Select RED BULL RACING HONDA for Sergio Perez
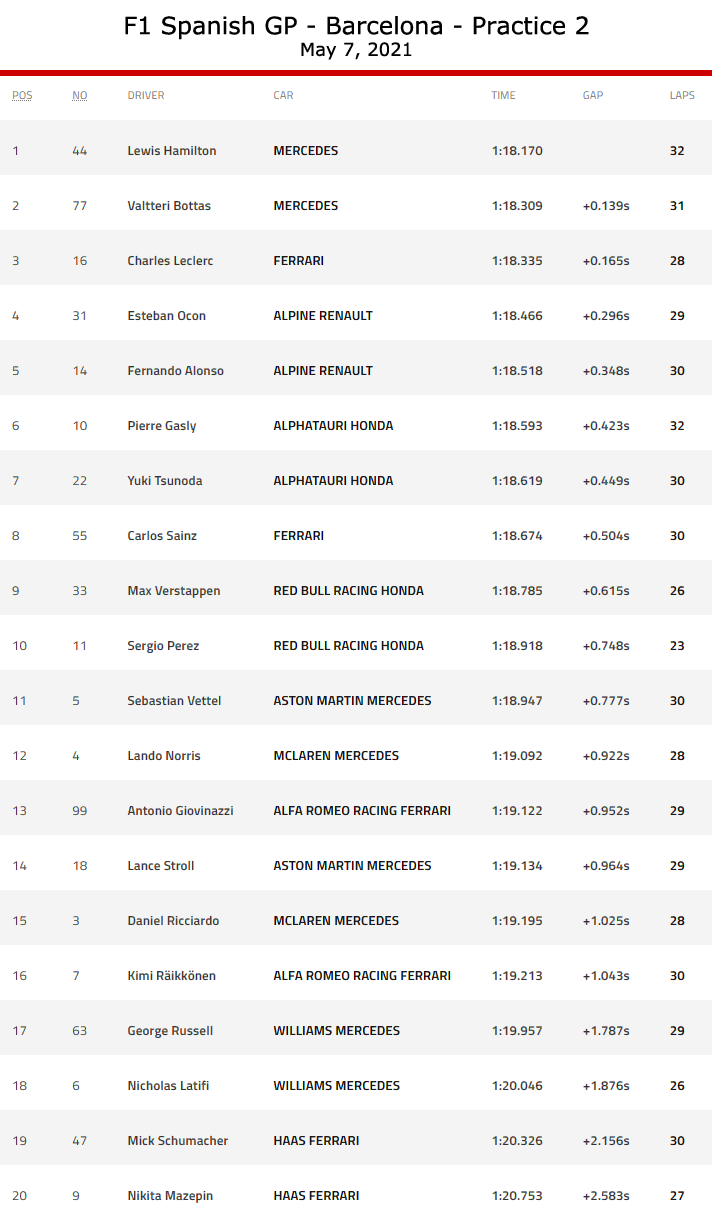The width and height of the screenshot is (712, 1212). [348, 646]
